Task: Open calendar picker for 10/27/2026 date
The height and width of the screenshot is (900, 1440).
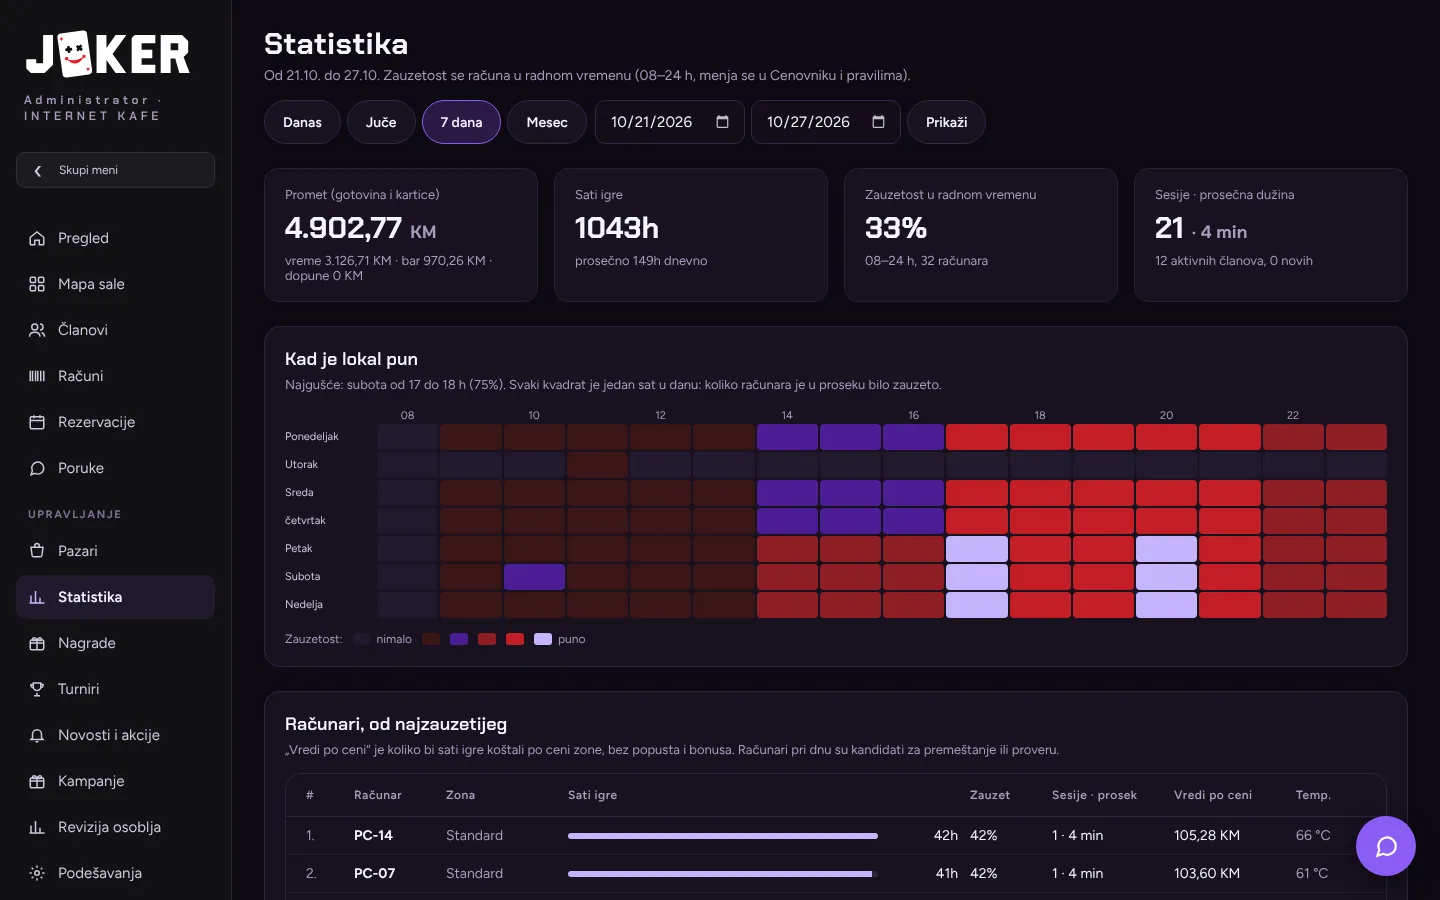Action: click(x=879, y=122)
